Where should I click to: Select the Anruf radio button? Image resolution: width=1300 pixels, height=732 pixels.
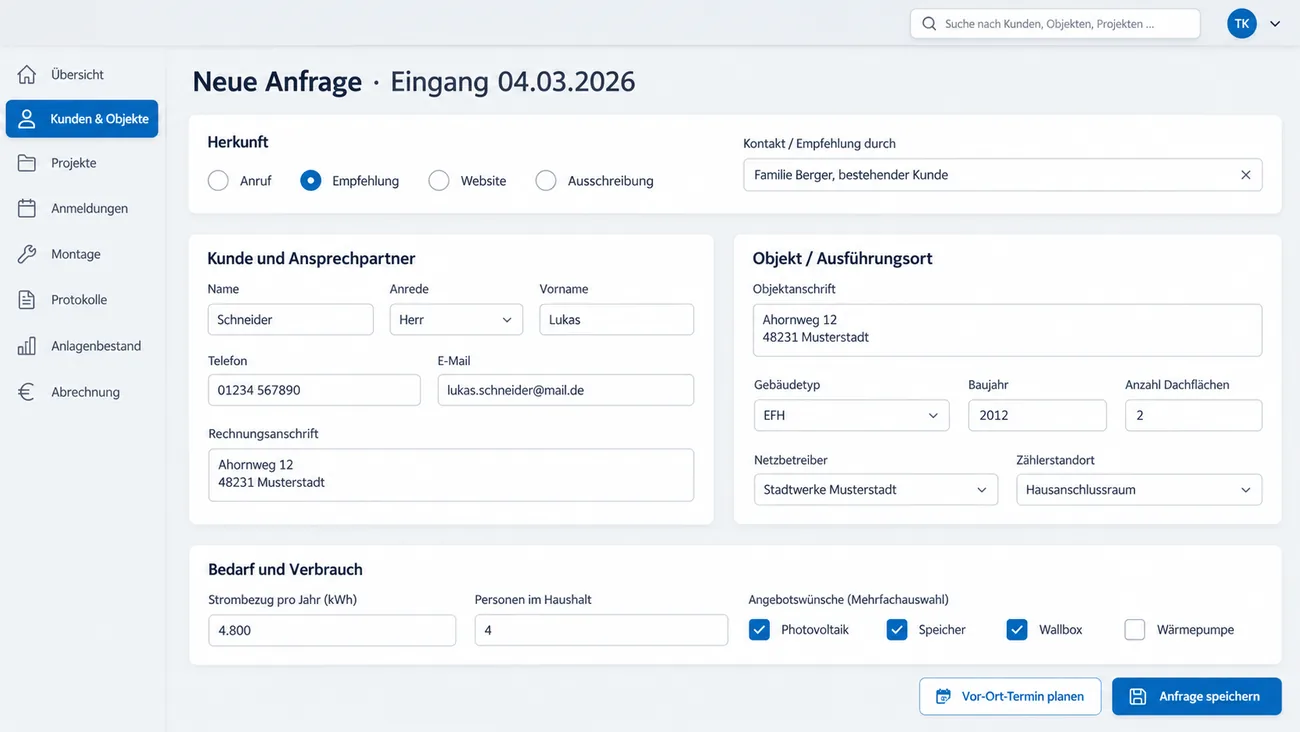[218, 181]
